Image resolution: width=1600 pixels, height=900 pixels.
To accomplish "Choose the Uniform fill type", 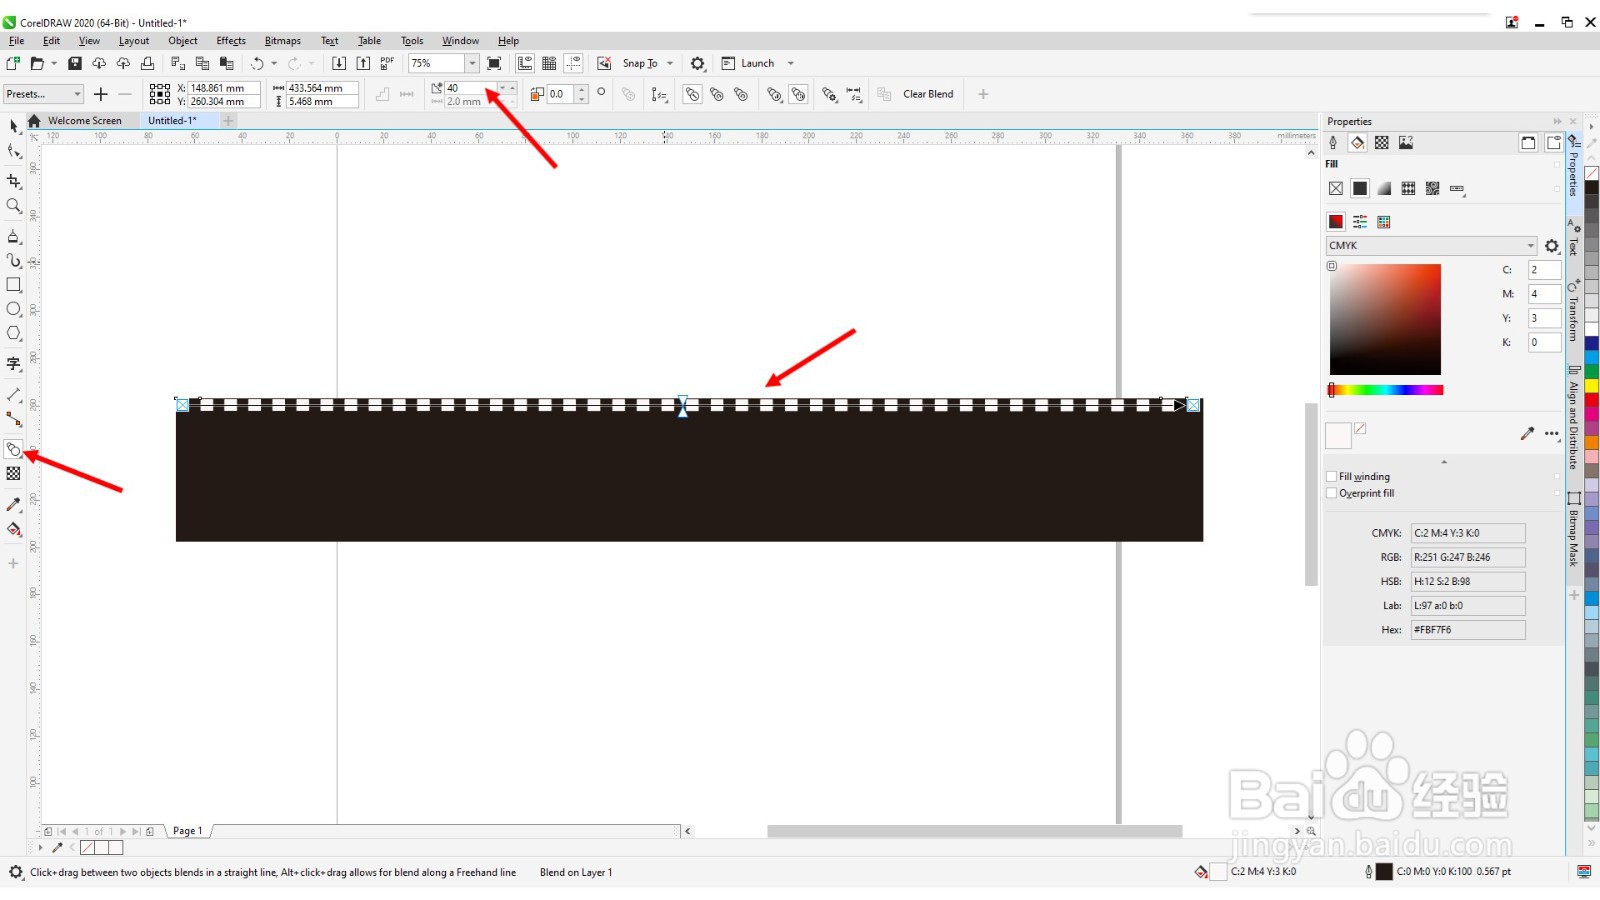I will point(1360,188).
